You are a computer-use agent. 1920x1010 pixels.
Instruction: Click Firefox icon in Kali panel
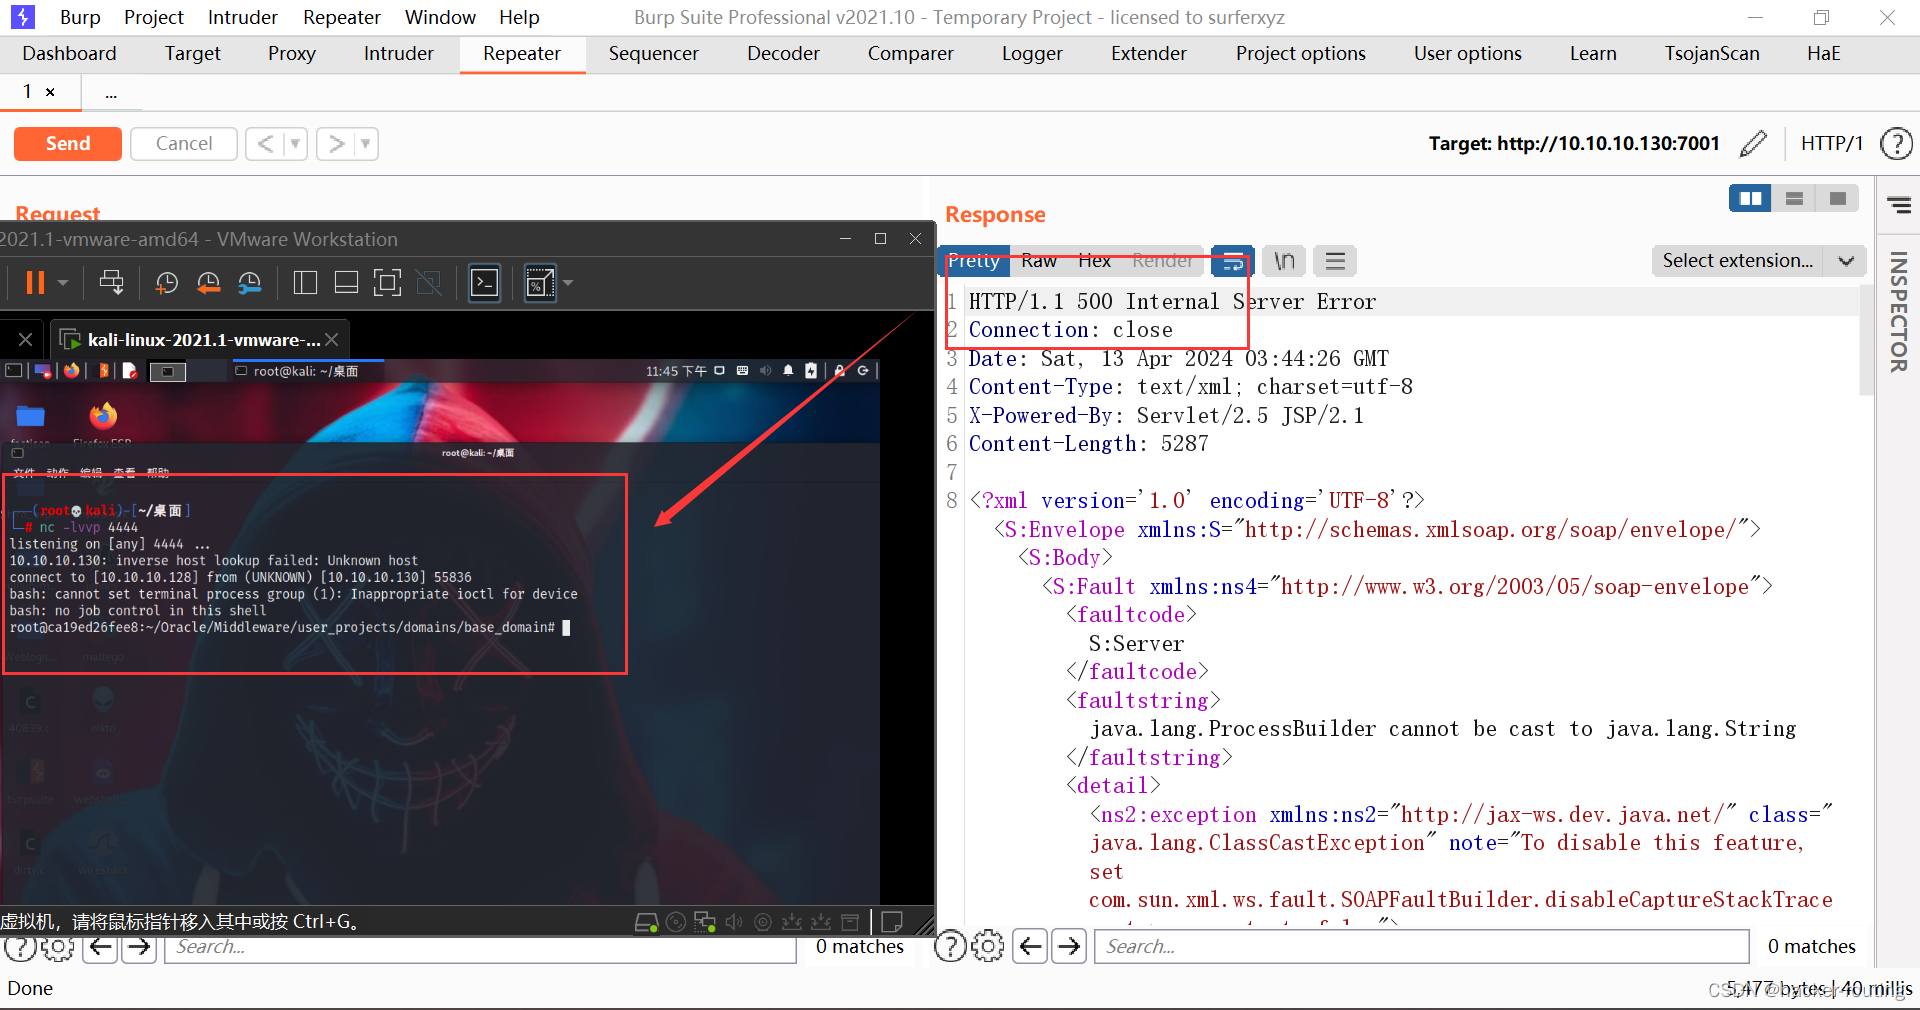pos(72,371)
